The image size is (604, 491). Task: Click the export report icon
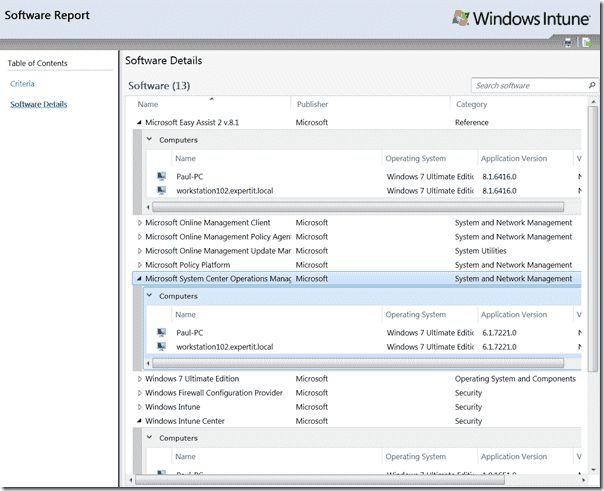click(x=587, y=42)
